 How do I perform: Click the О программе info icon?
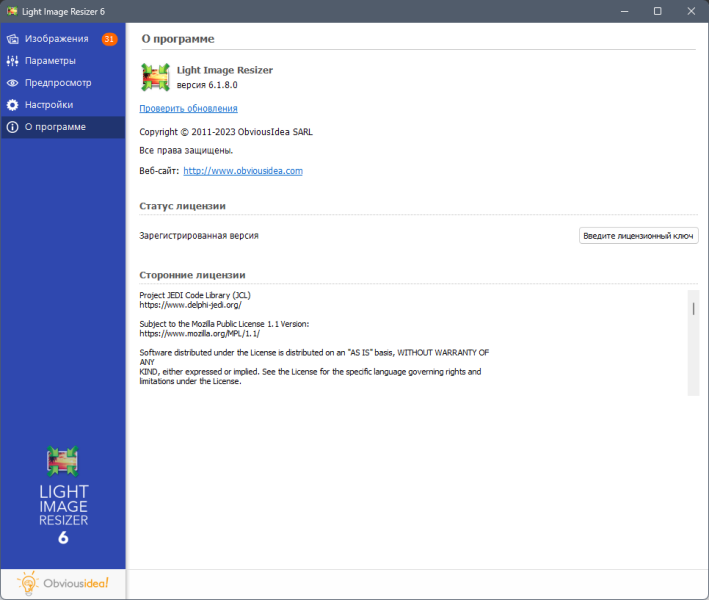click(x=13, y=127)
